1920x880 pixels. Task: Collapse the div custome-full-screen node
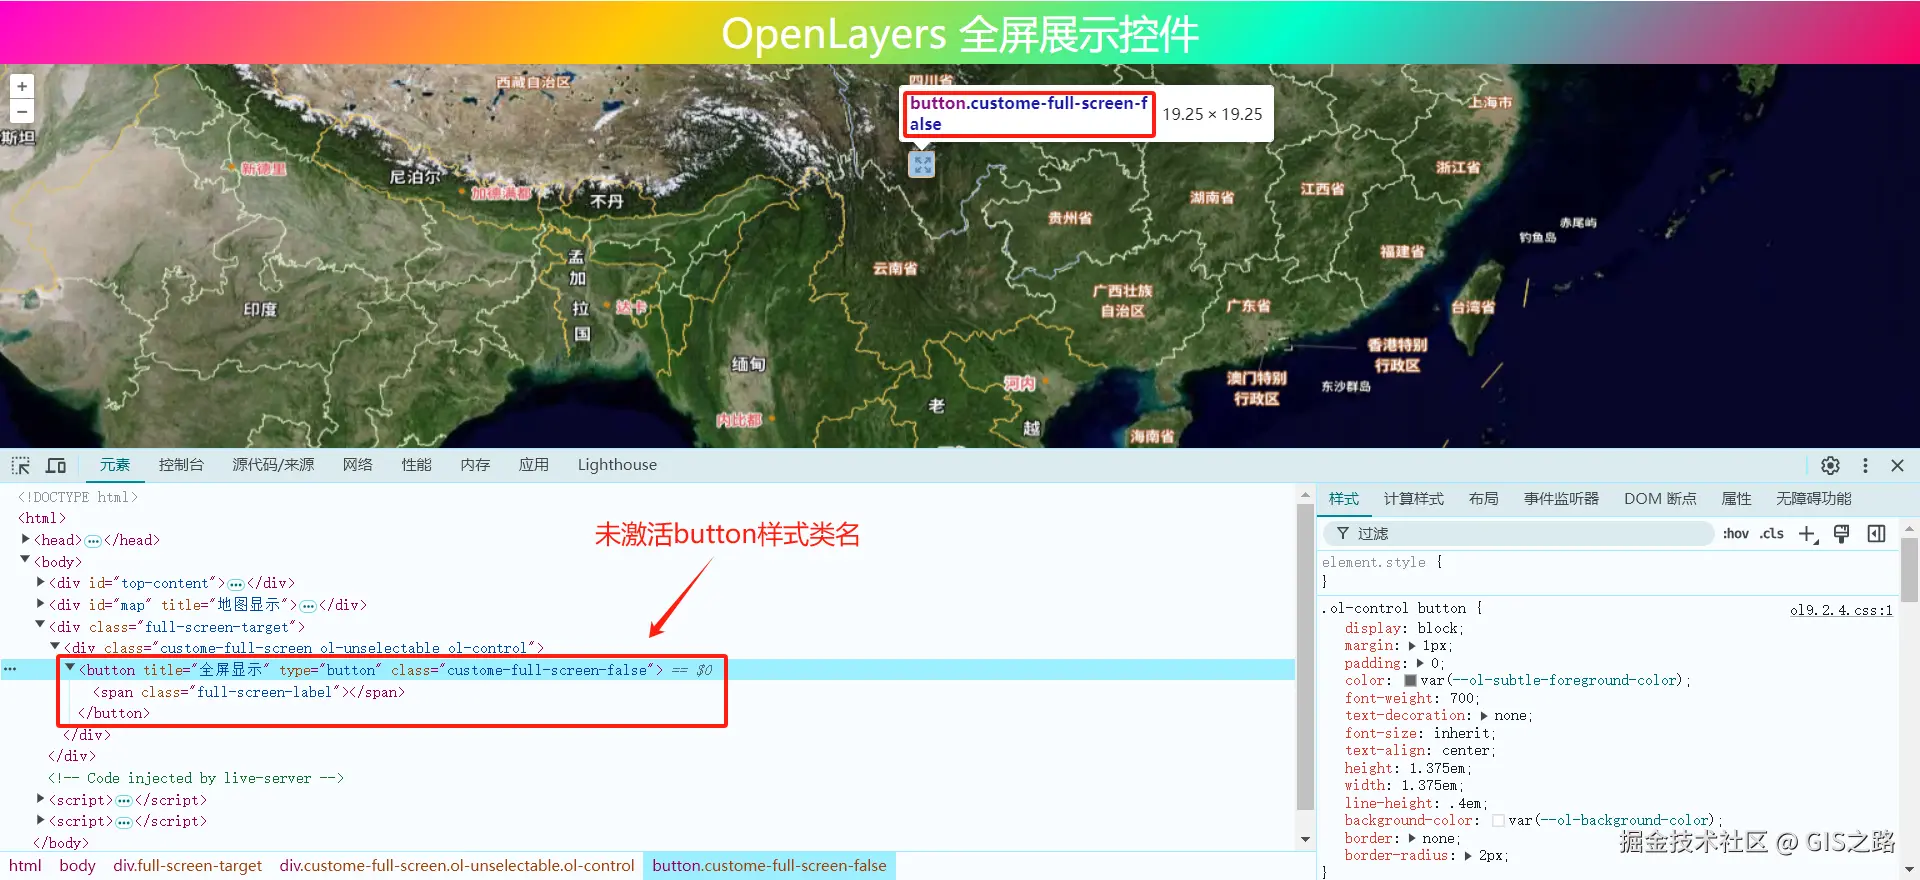55,647
